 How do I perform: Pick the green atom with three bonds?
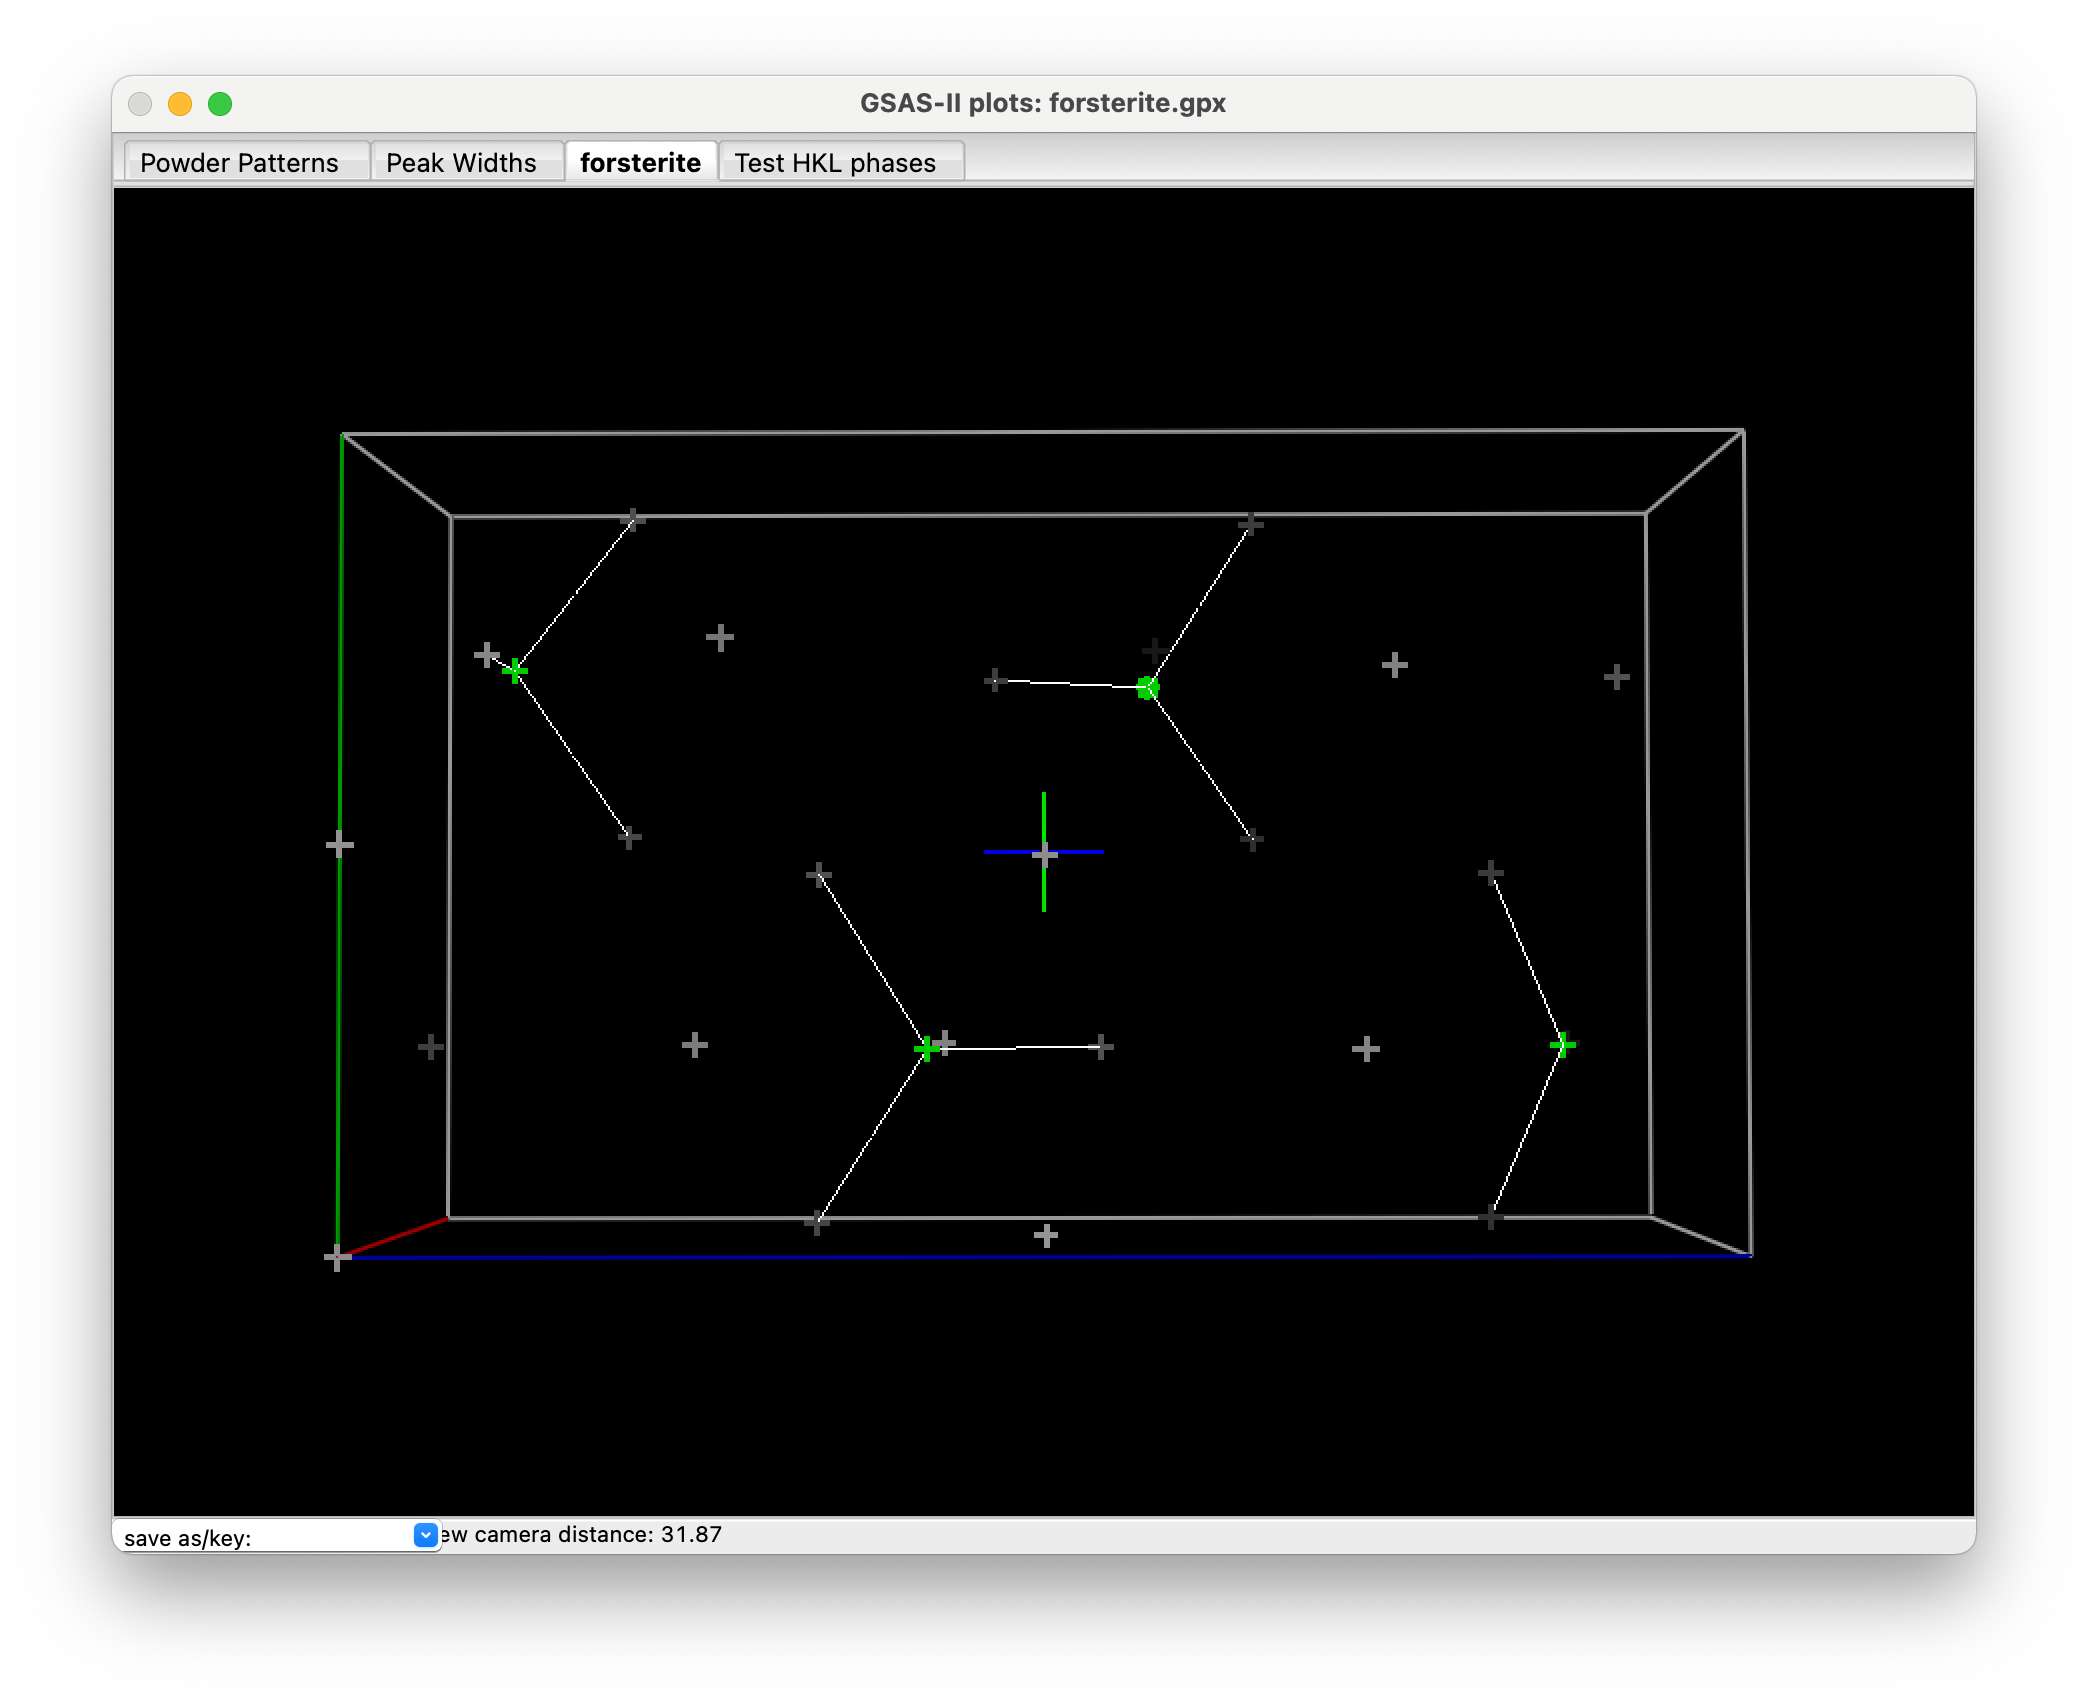tap(1148, 687)
